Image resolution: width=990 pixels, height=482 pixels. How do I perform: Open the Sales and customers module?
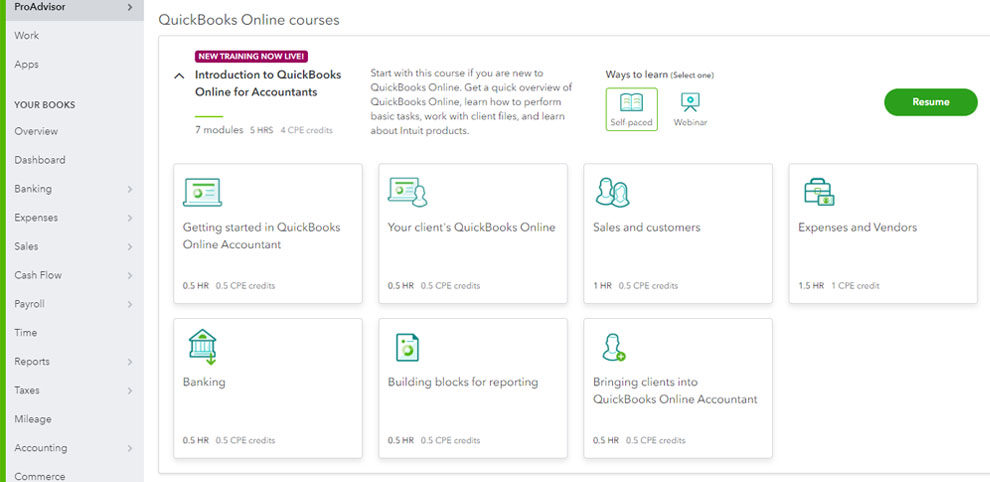(x=647, y=227)
